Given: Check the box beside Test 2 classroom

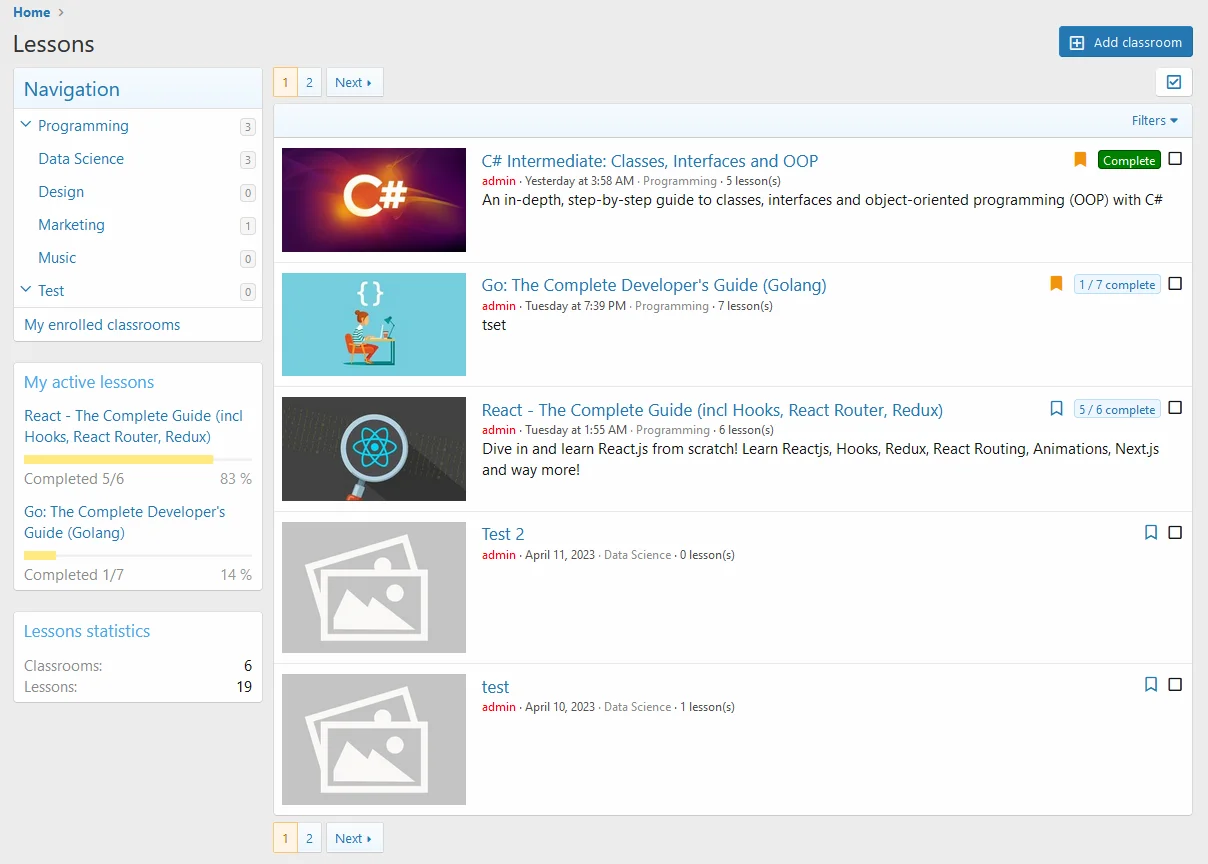Looking at the screenshot, I should click(1175, 533).
